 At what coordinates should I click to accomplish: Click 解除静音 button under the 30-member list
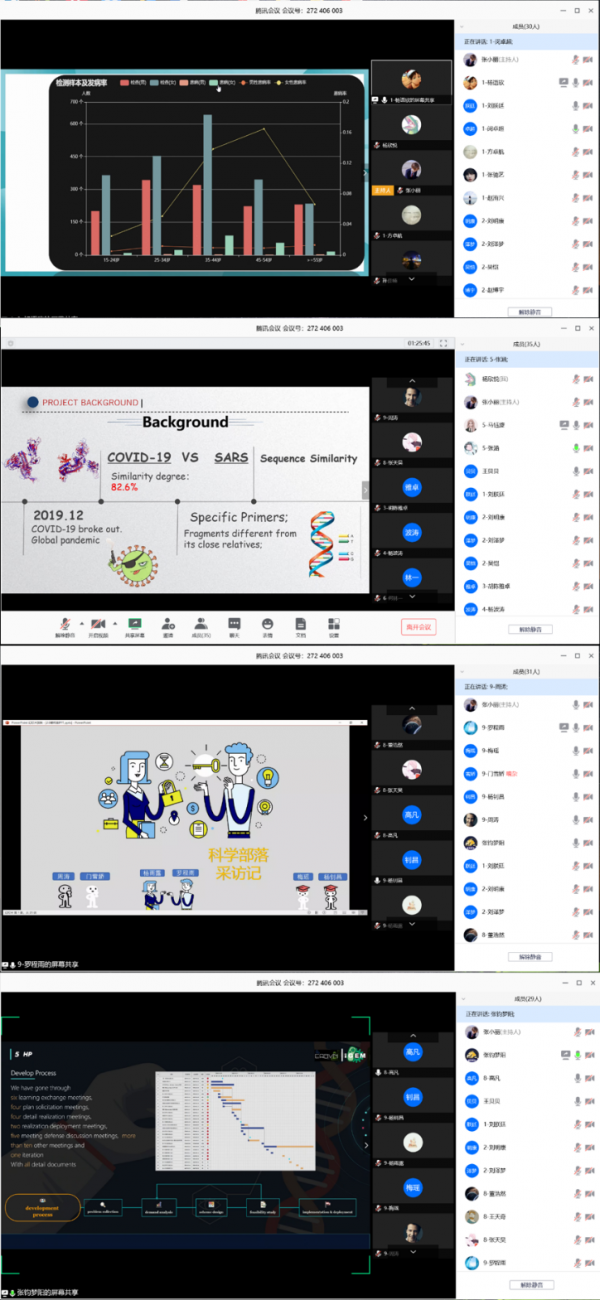[x=528, y=312]
